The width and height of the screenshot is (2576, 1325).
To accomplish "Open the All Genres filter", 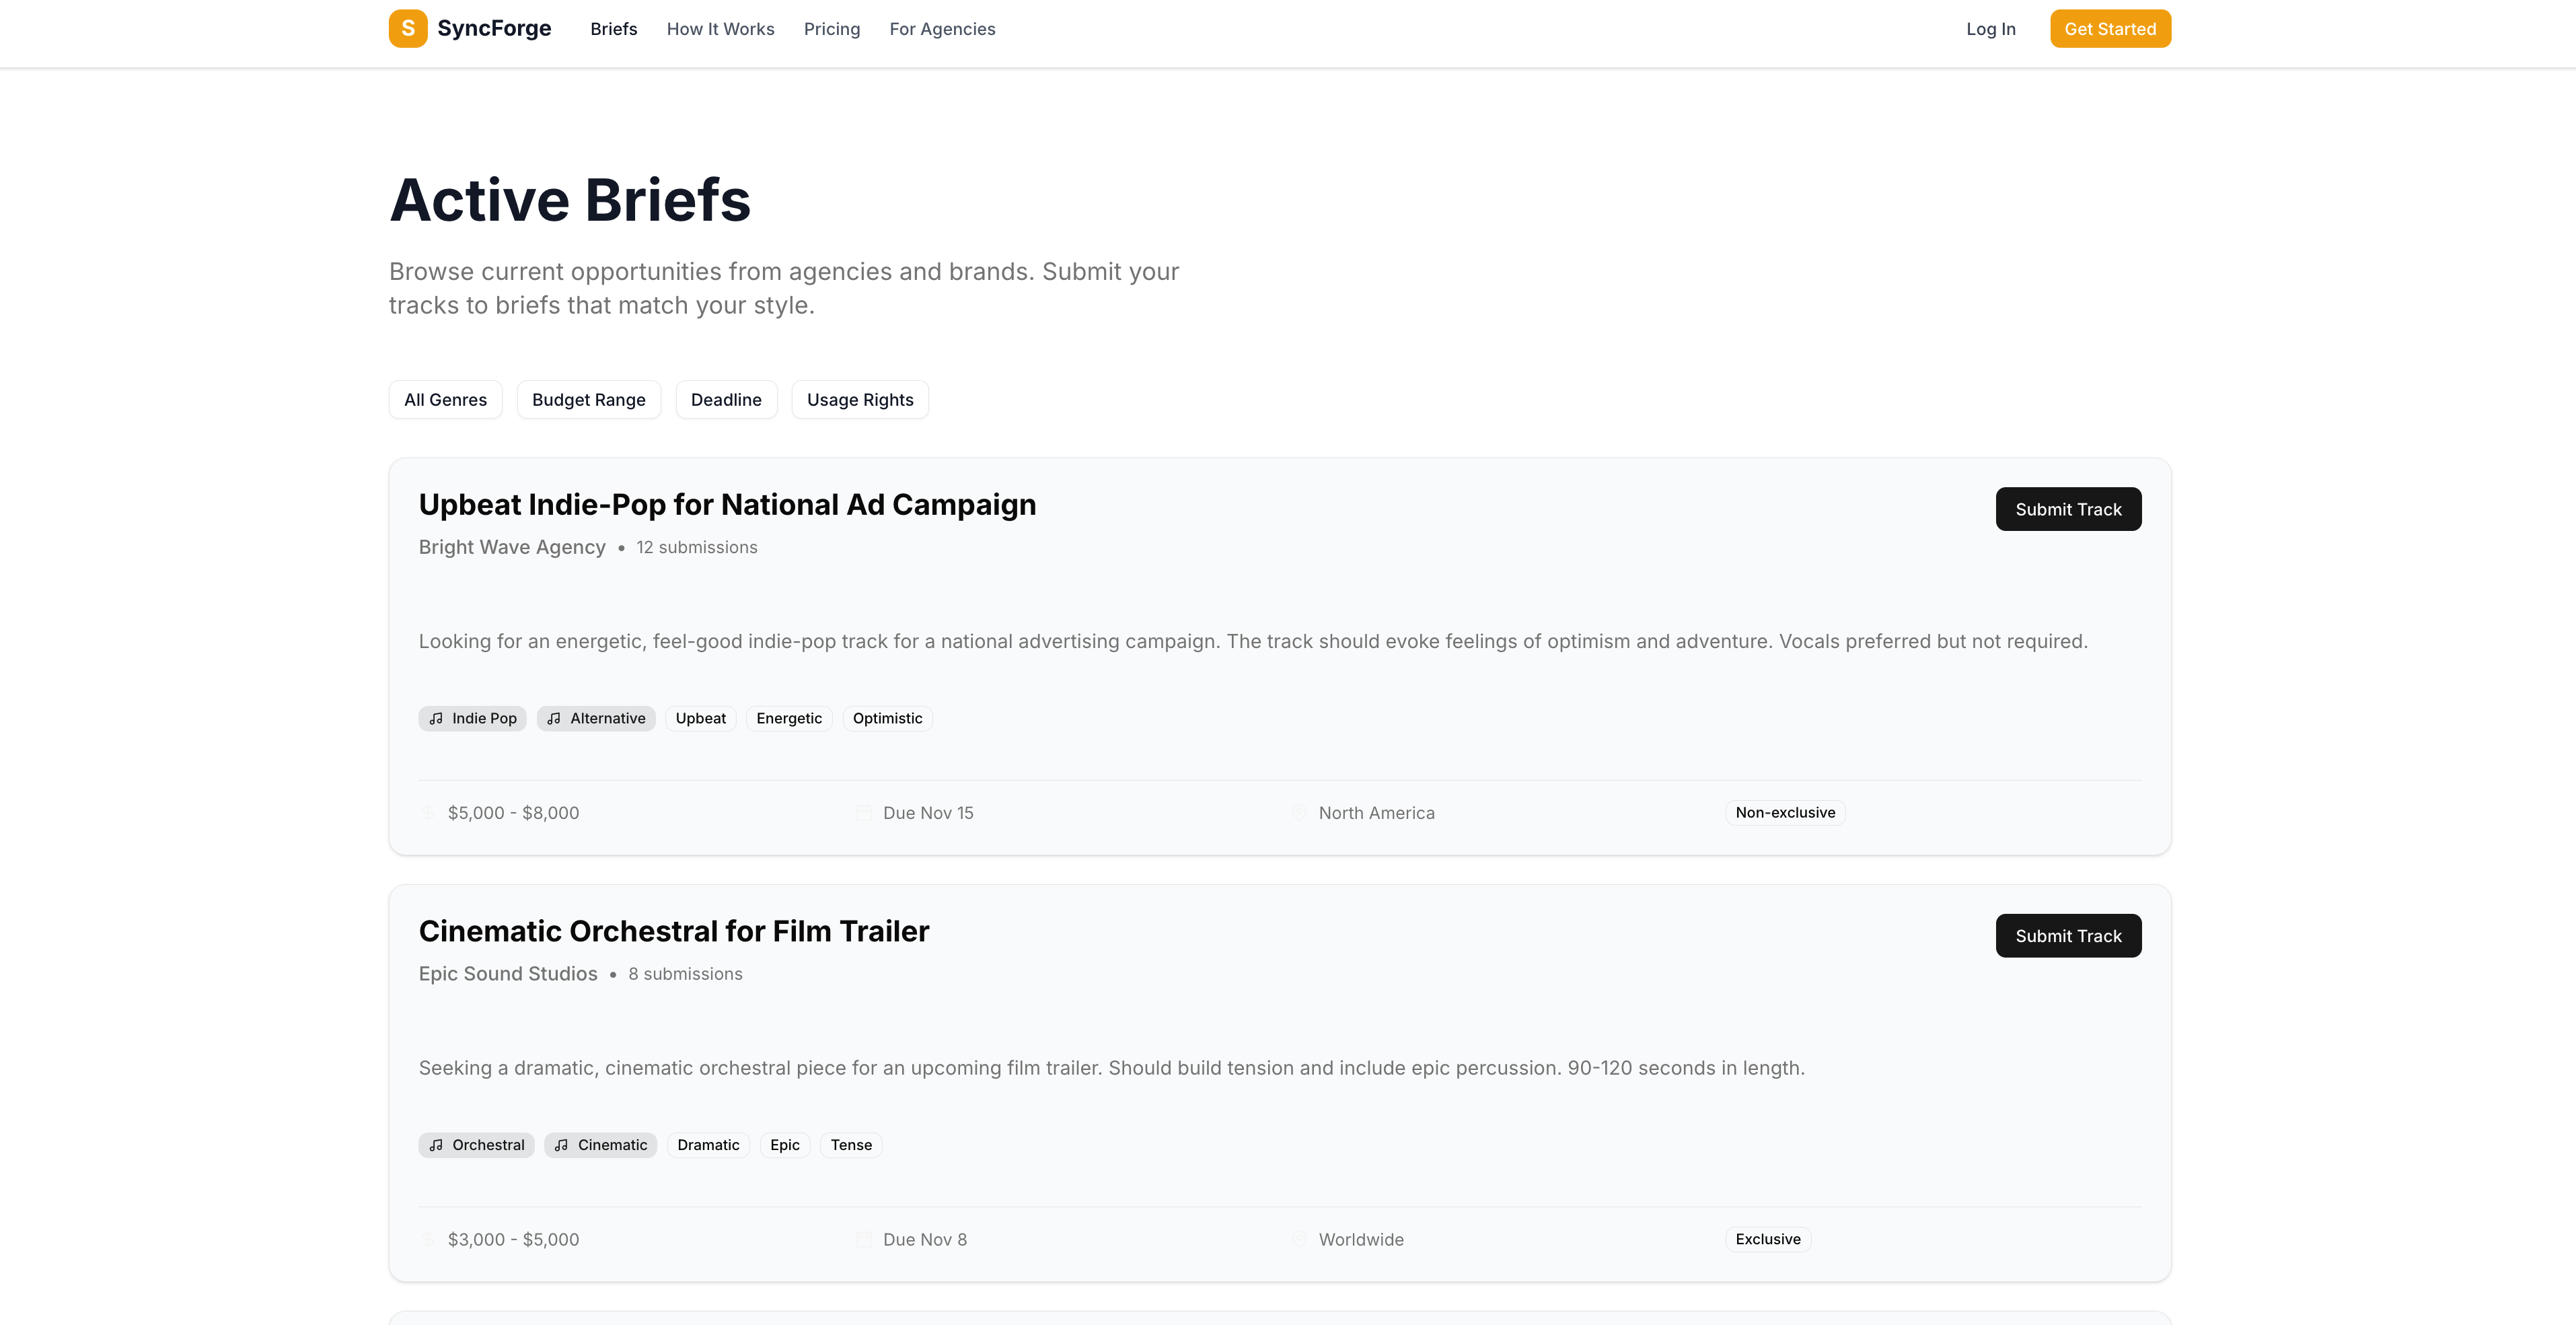I will pyautogui.click(x=445, y=400).
